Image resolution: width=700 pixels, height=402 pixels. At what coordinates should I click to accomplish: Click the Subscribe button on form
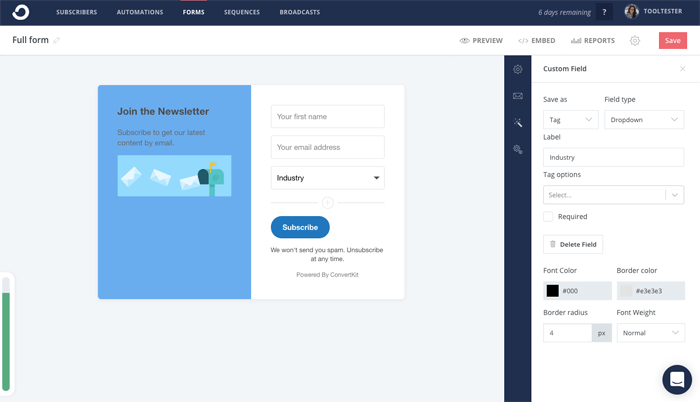(300, 227)
